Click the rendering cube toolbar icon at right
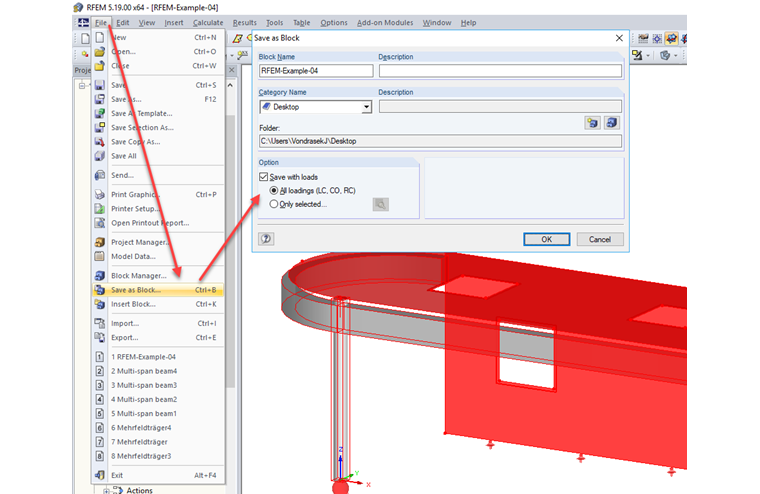Image resolution: width=760 pixels, height=494 pixels. pyautogui.click(x=665, y=55)
